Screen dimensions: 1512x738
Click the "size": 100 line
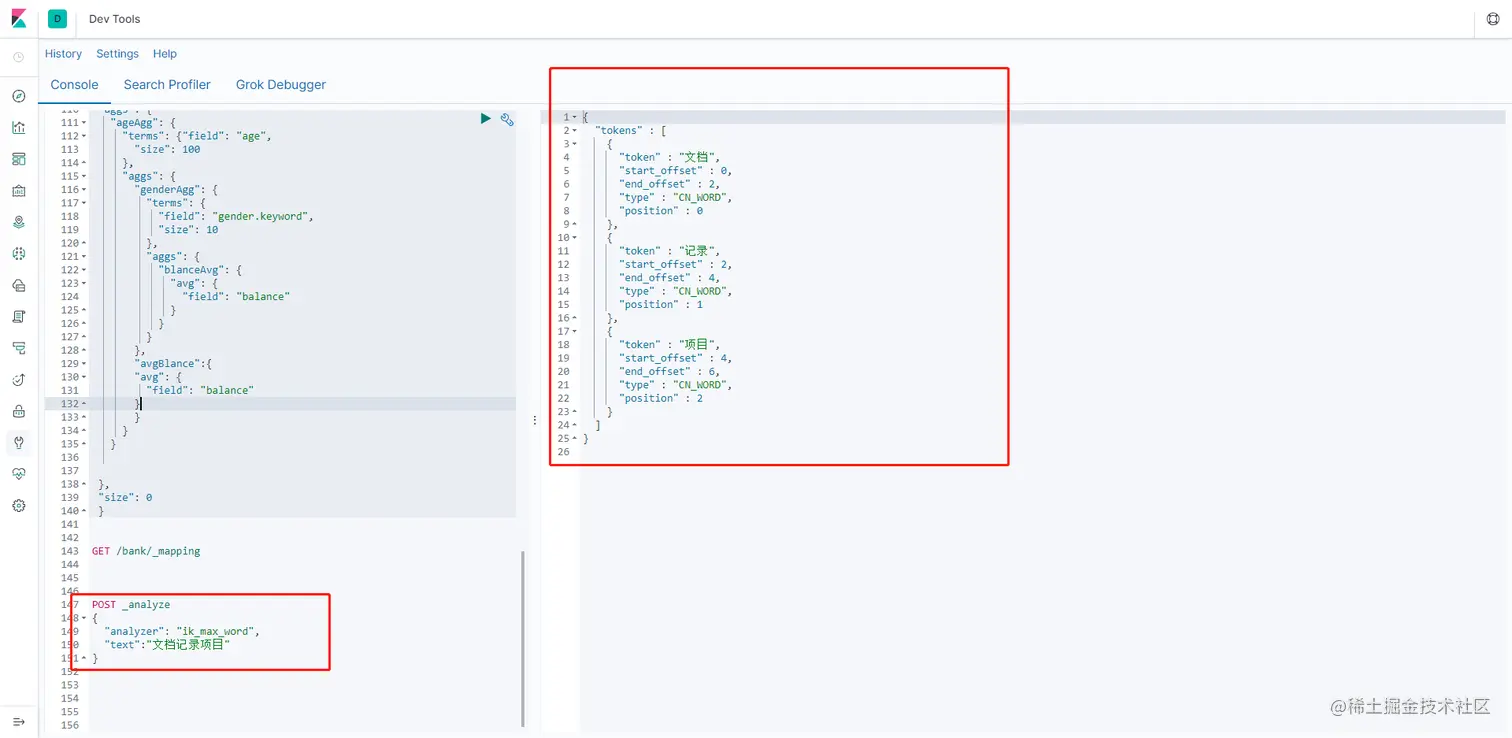click(167, 149)
